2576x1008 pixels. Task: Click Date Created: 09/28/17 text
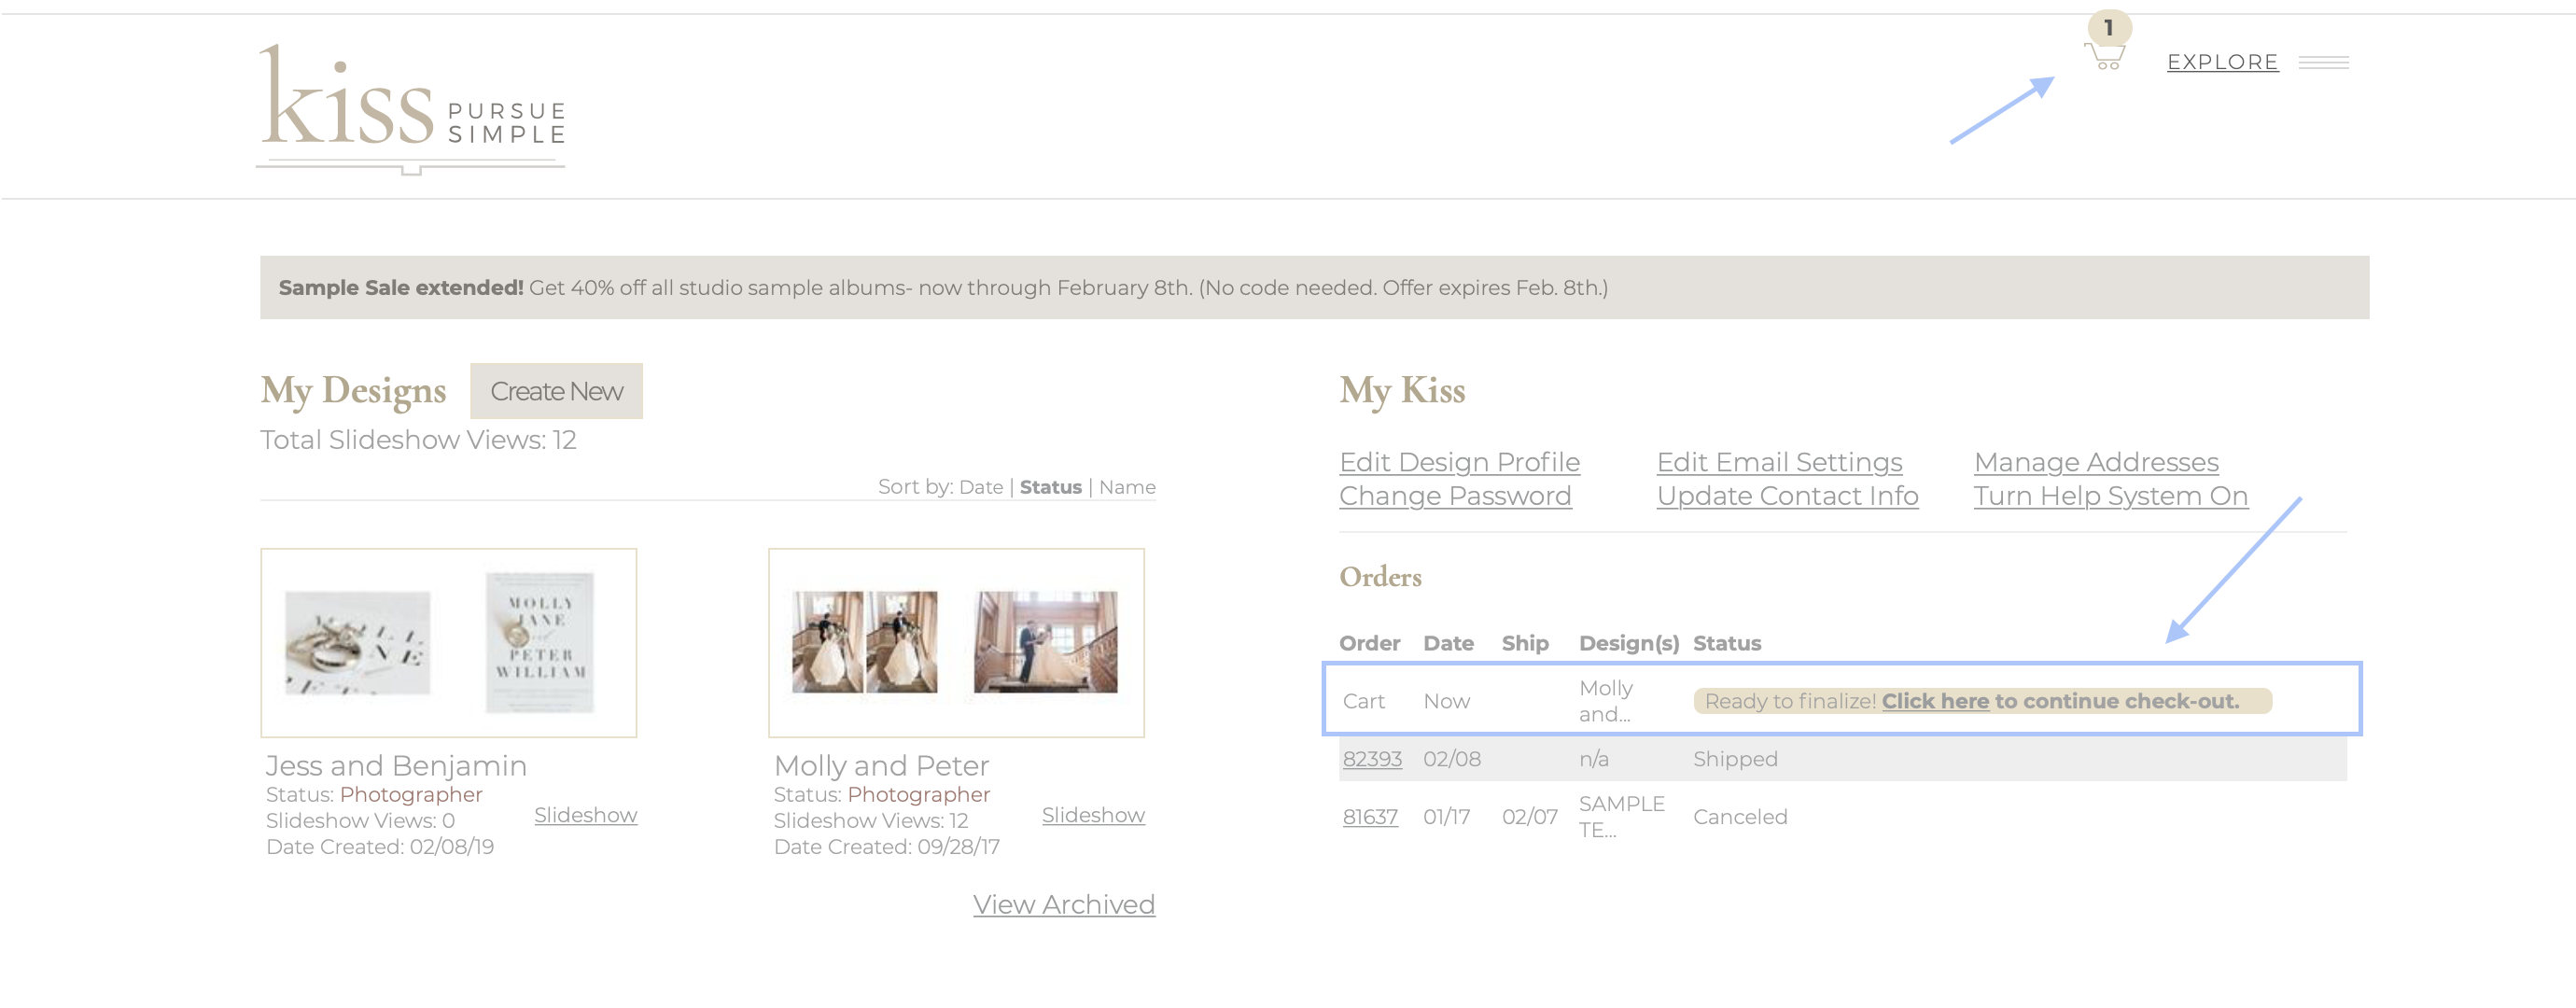click(886, 847)
